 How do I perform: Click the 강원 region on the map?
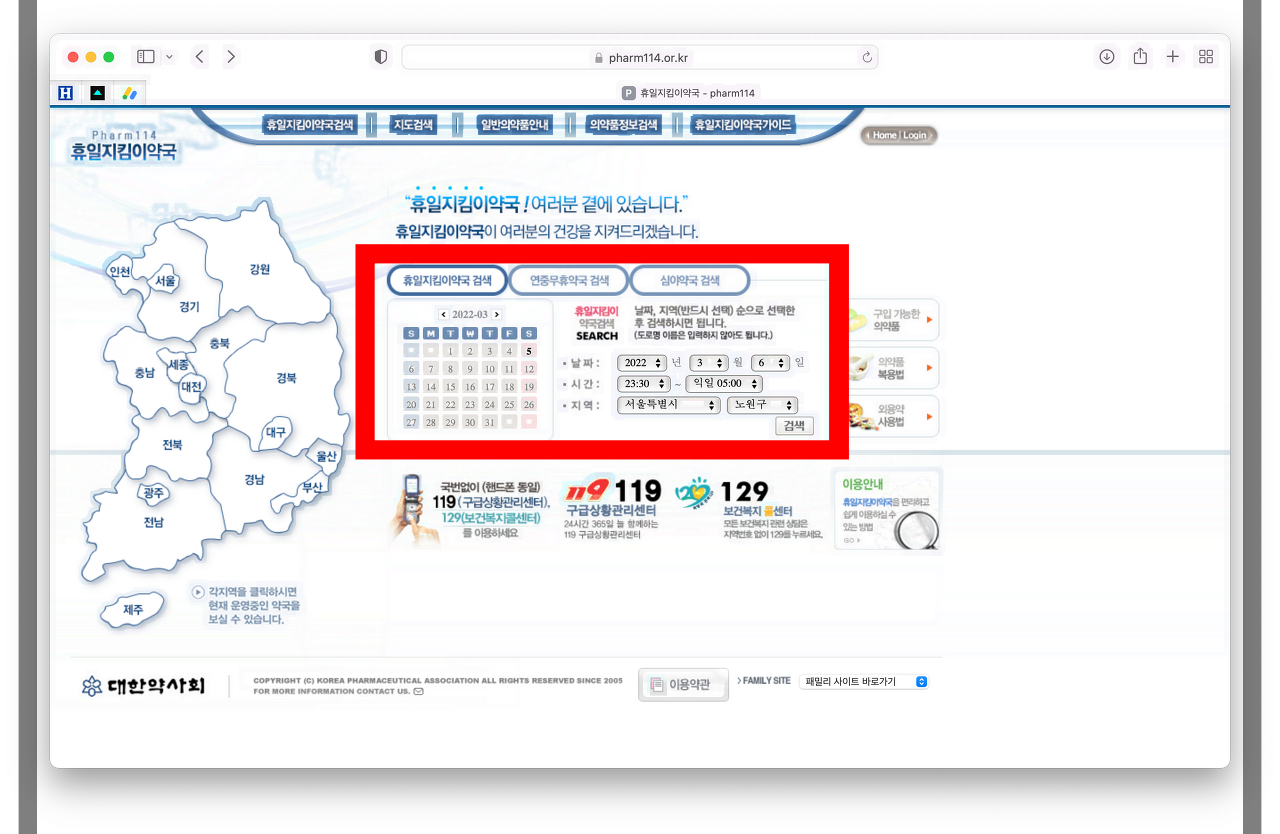[260, 268]
